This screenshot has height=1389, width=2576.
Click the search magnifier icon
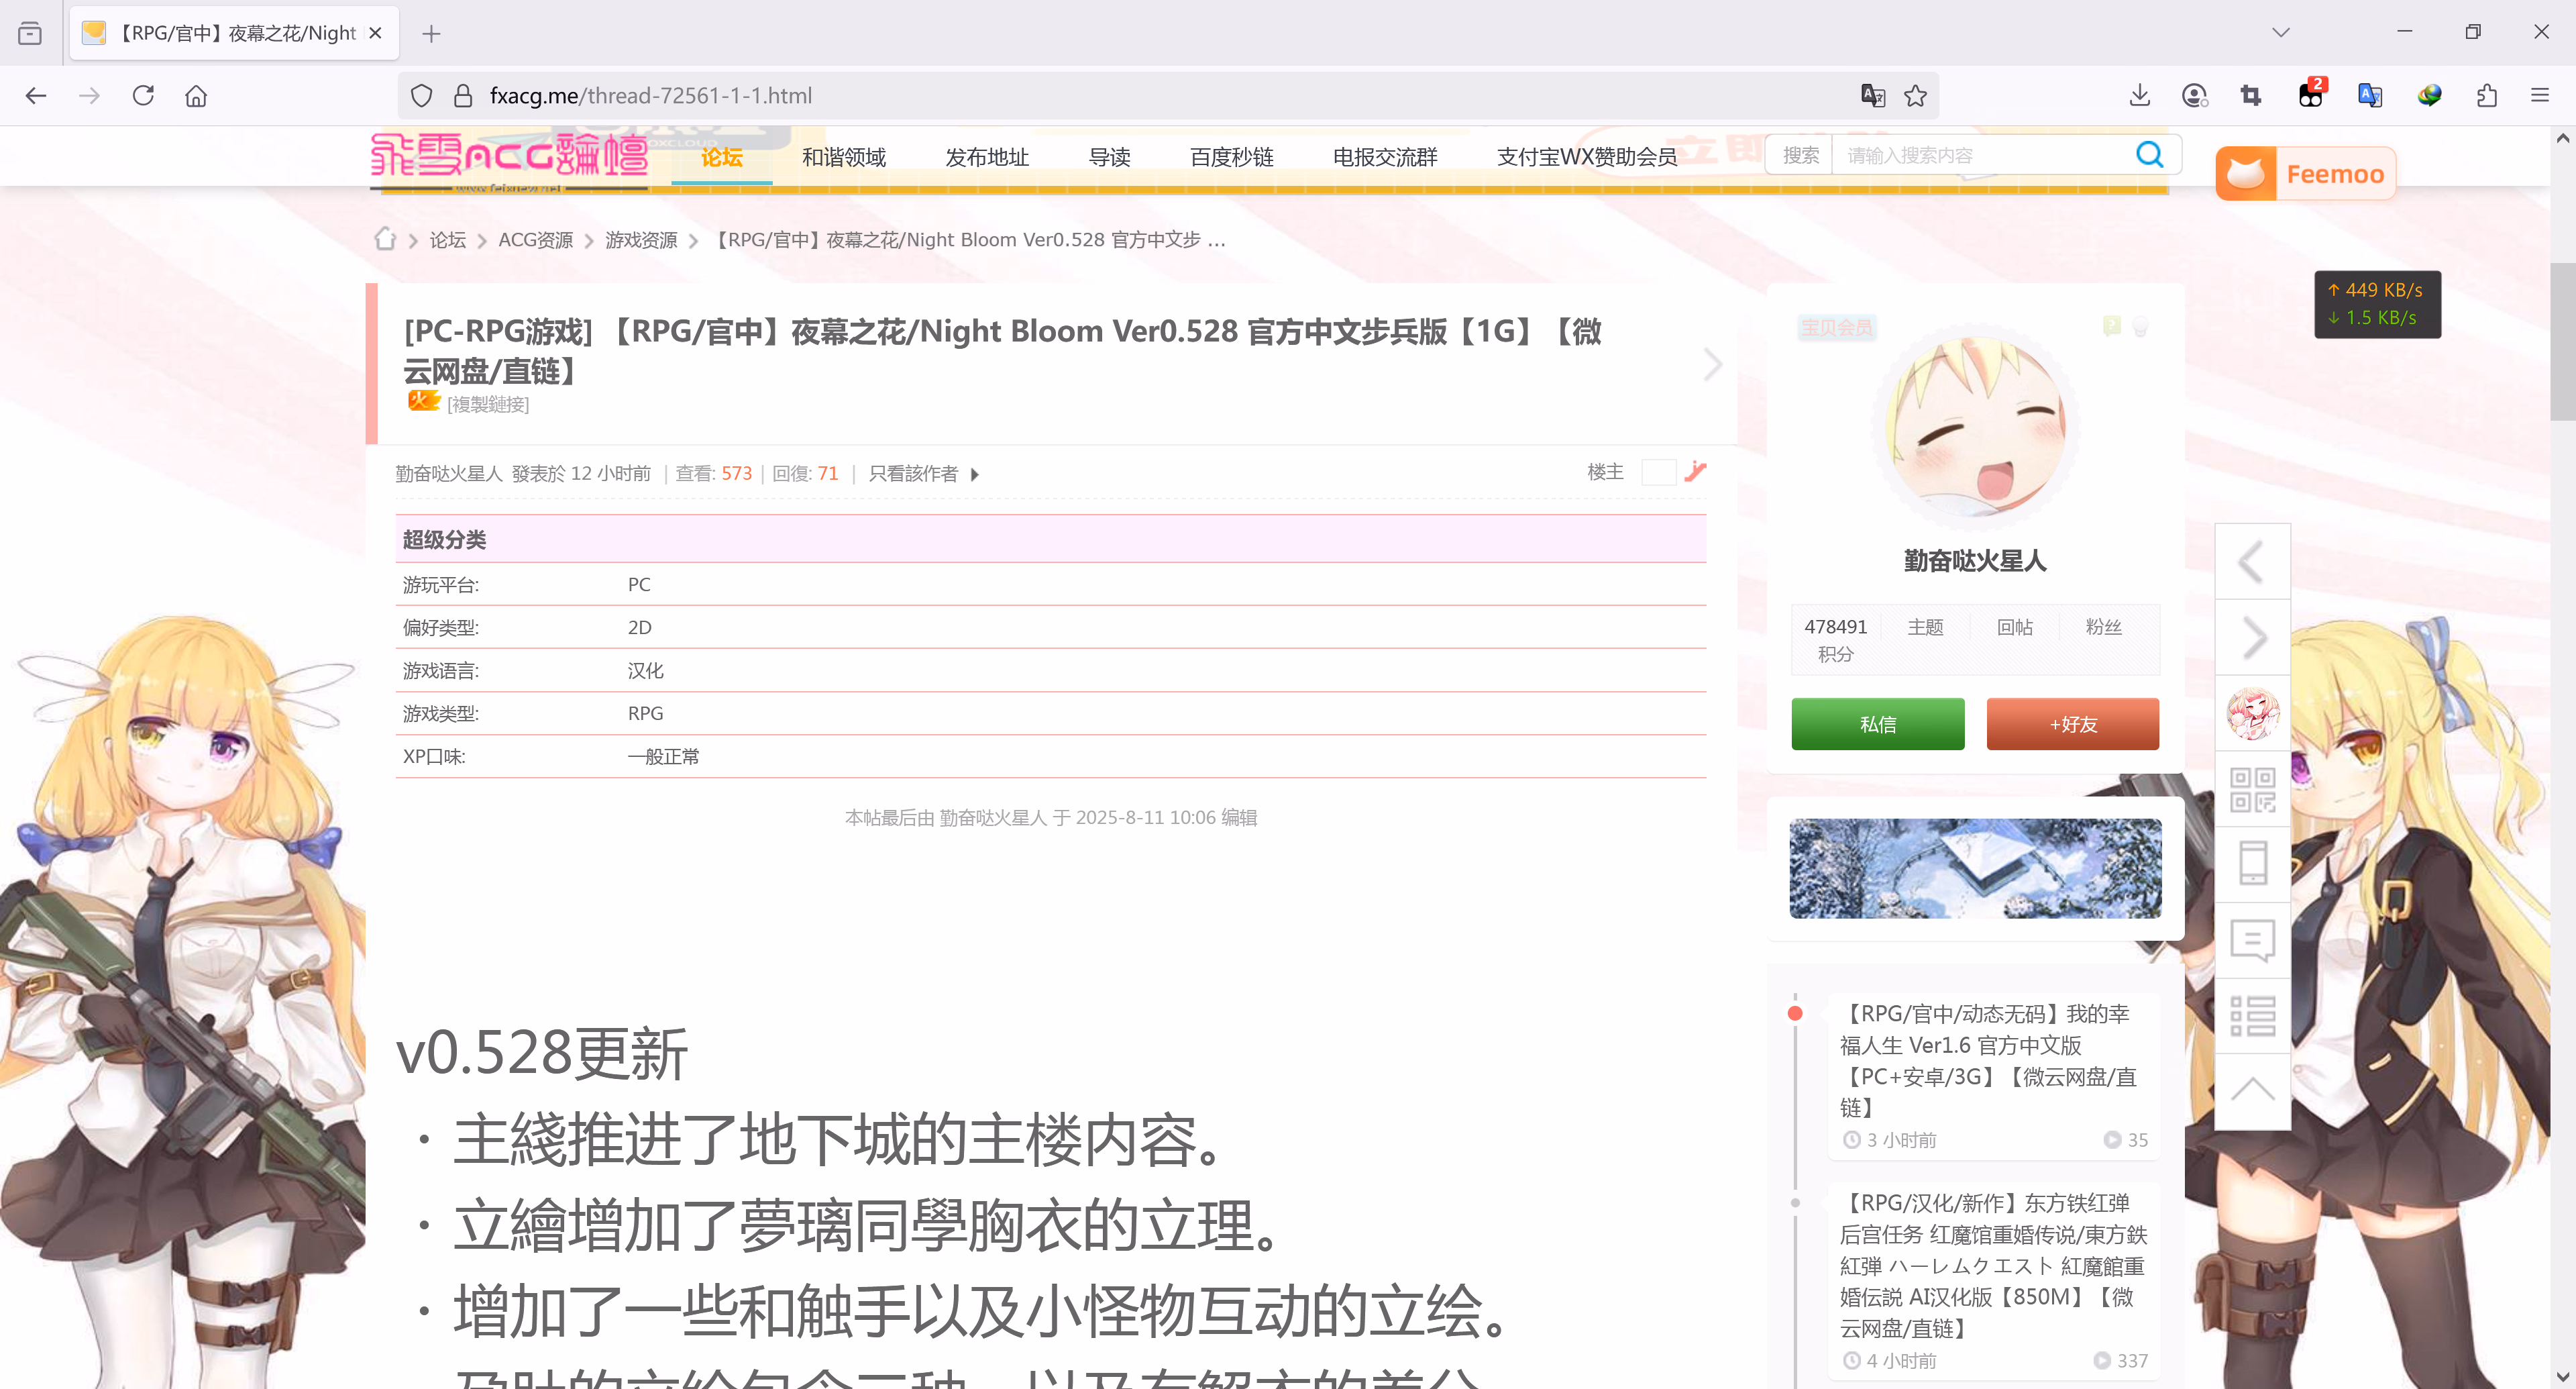tap(2149, 155)
